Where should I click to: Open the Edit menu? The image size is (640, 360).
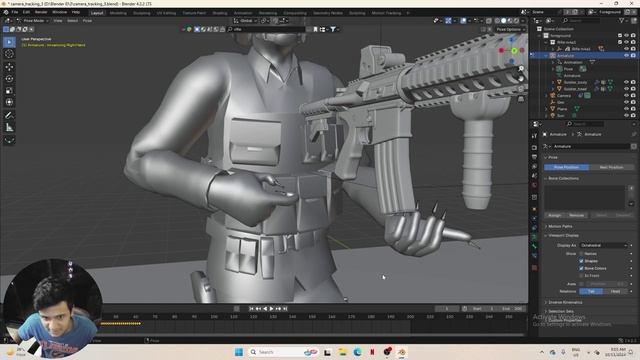pos(26,12)
